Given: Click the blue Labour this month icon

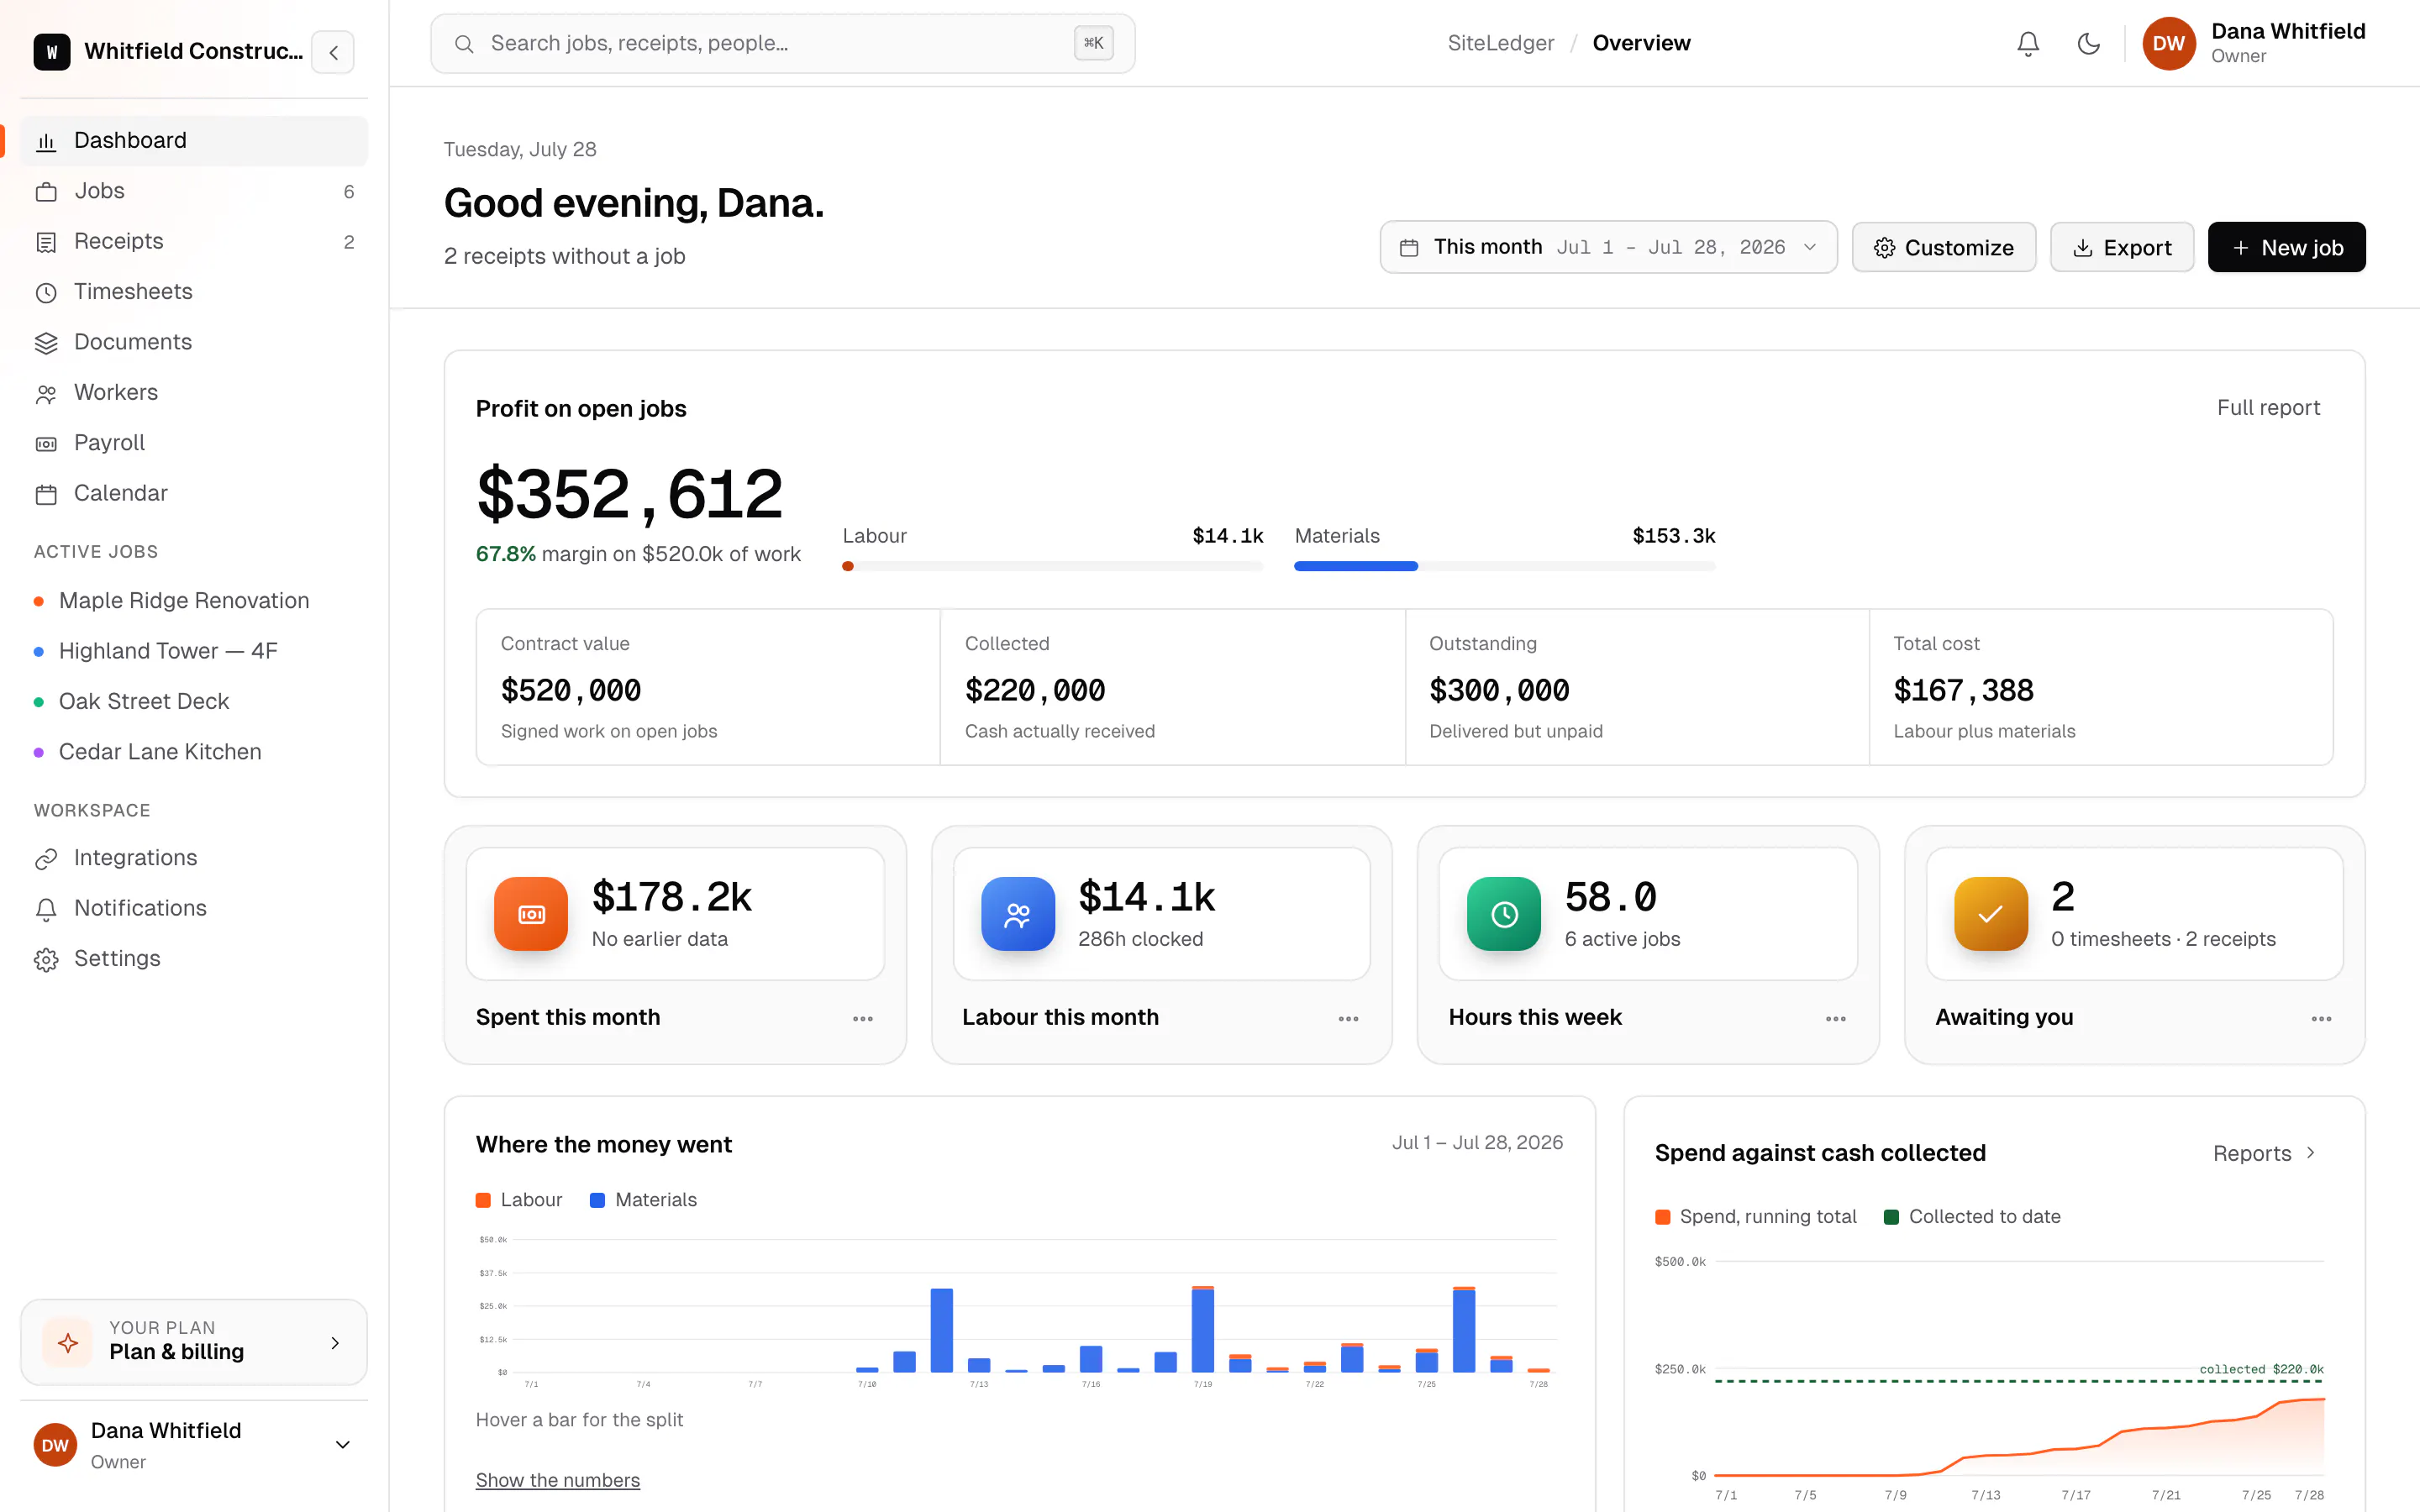Looking at the screenshot, I should click(x=1018, y=913).
